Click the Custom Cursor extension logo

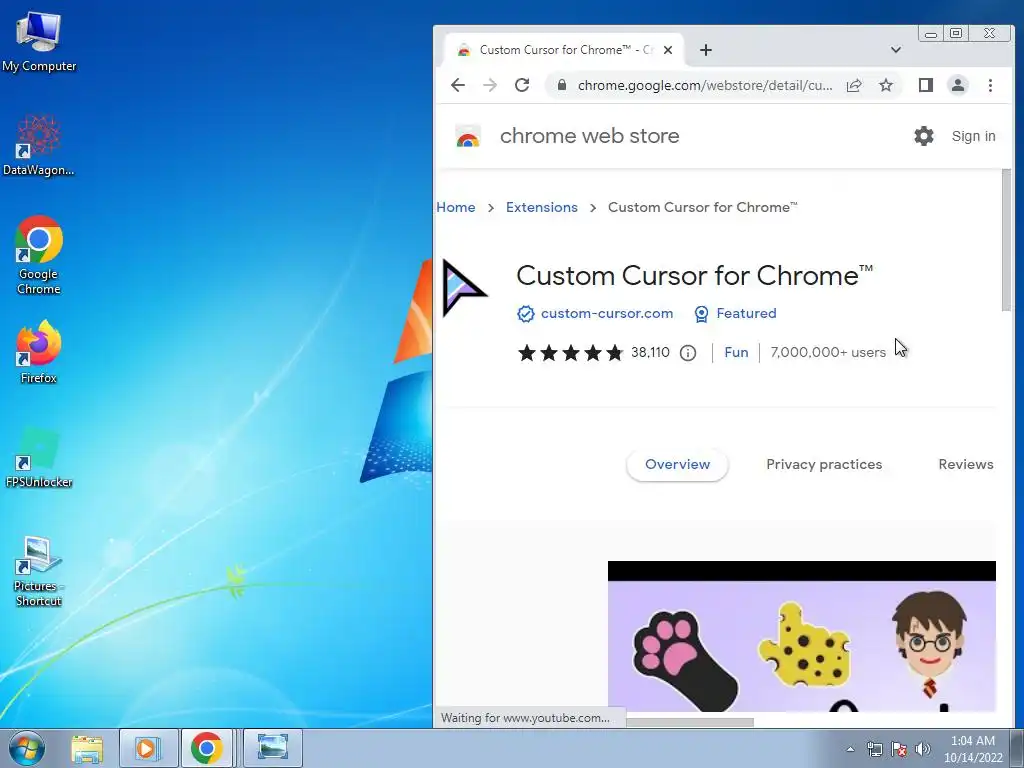pos(464,288)
